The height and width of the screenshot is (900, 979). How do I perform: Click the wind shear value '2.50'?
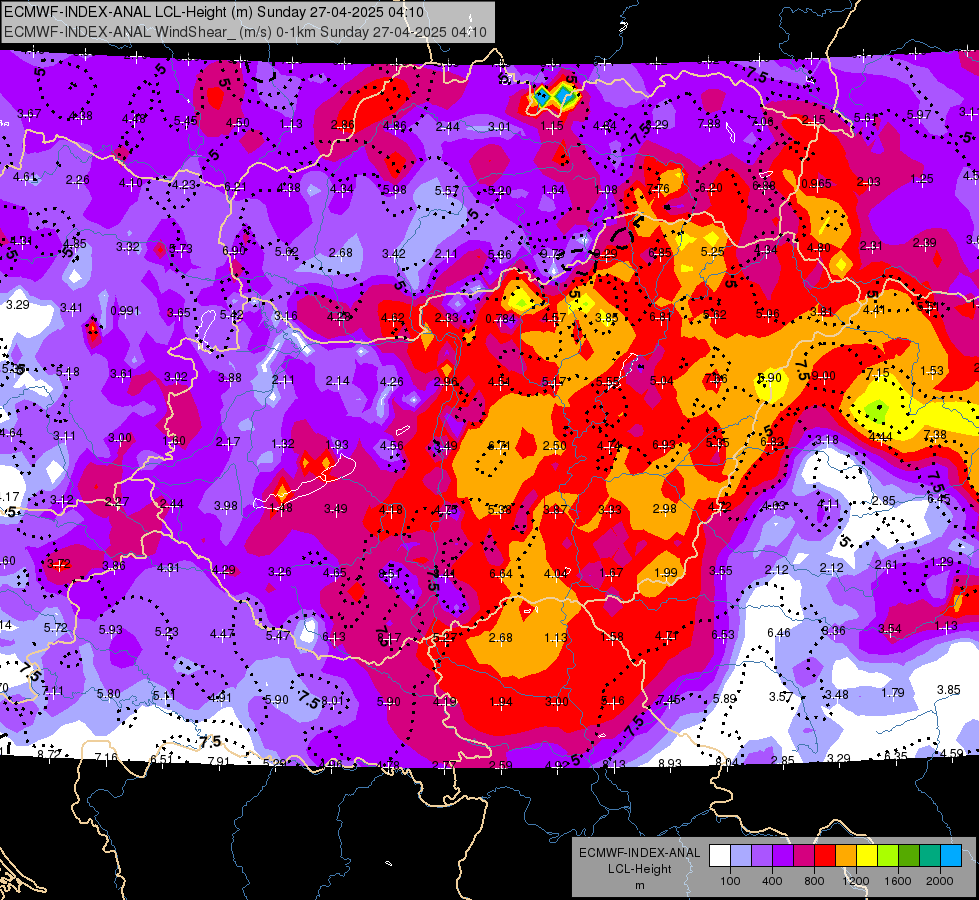[554, 445]
